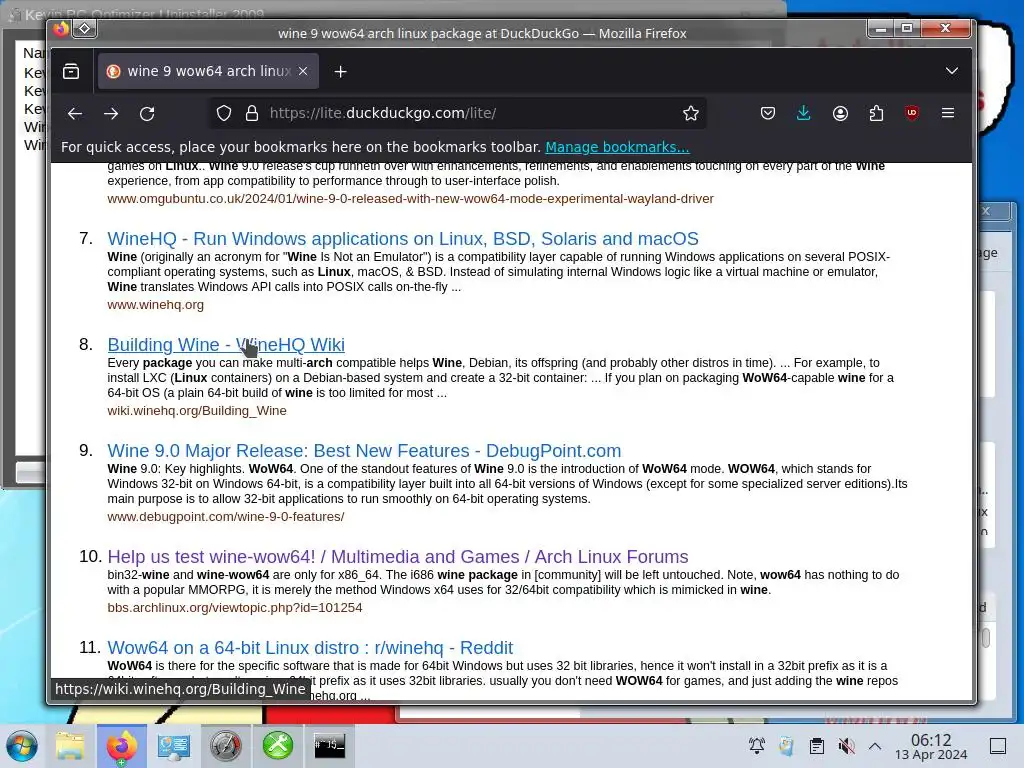Reload the DuckDuckGo results page
Image resolution: width=1024 pixels, height=768 pixels.
pos(148,114)
